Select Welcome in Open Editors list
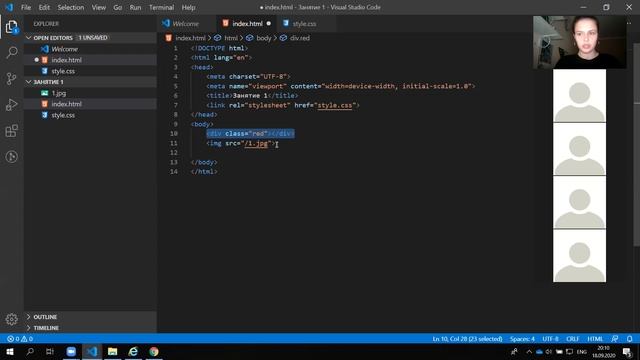The width and height of the screenshot is (640, 360). click(x=90, y=49)
